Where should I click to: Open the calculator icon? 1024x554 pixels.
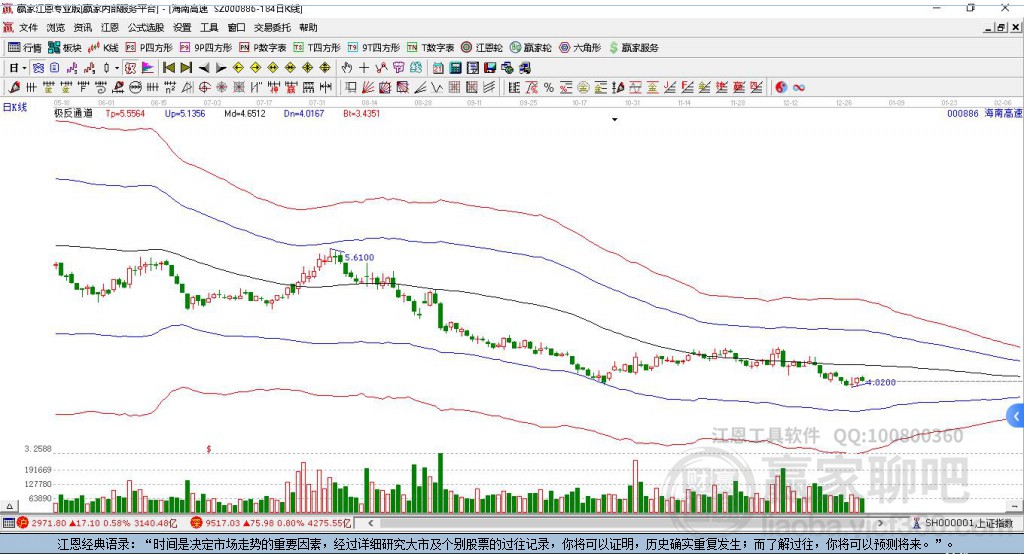point(455,68)
